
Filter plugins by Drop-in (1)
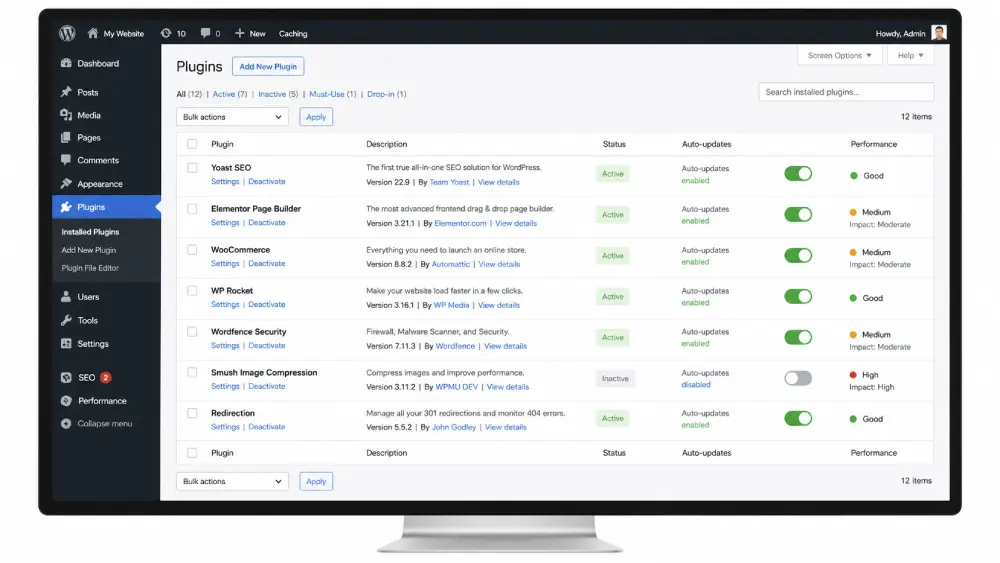point(386,94)
